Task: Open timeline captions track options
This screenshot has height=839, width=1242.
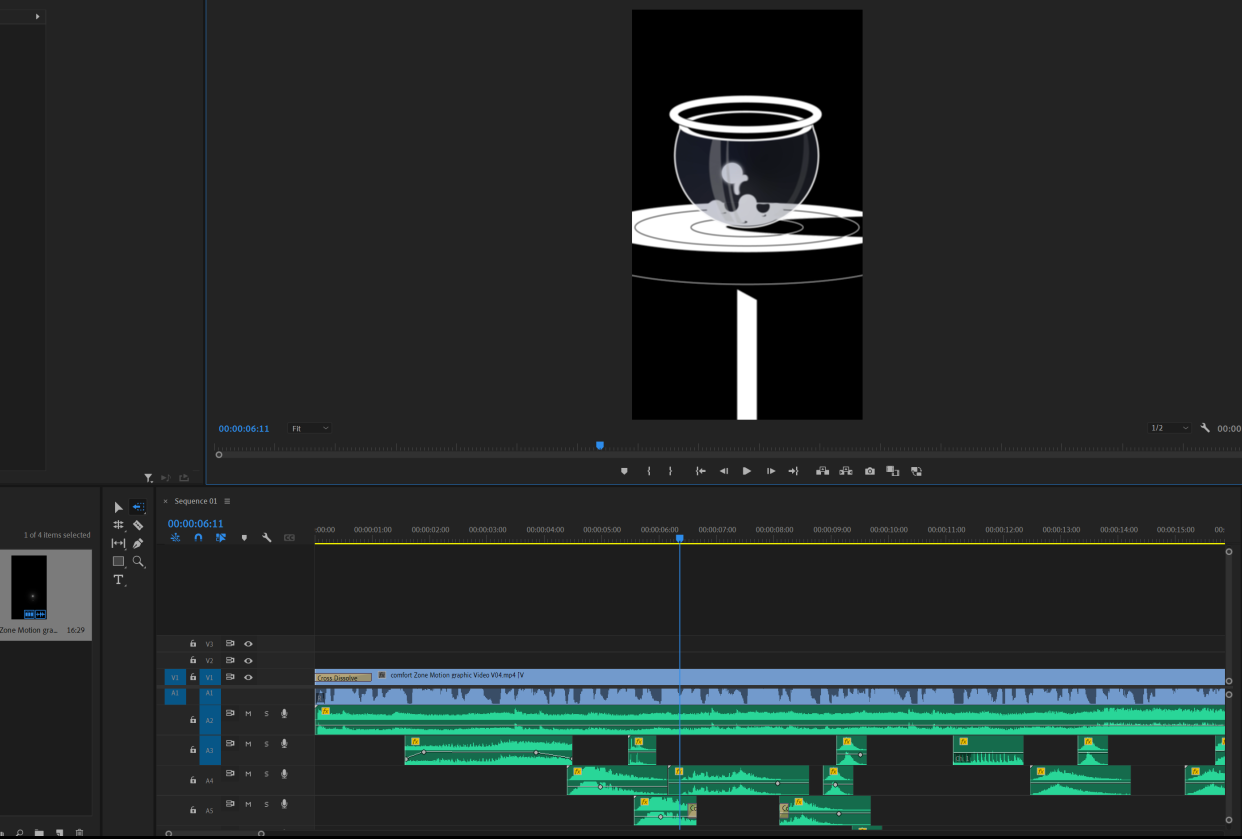Action: [289, 538]
